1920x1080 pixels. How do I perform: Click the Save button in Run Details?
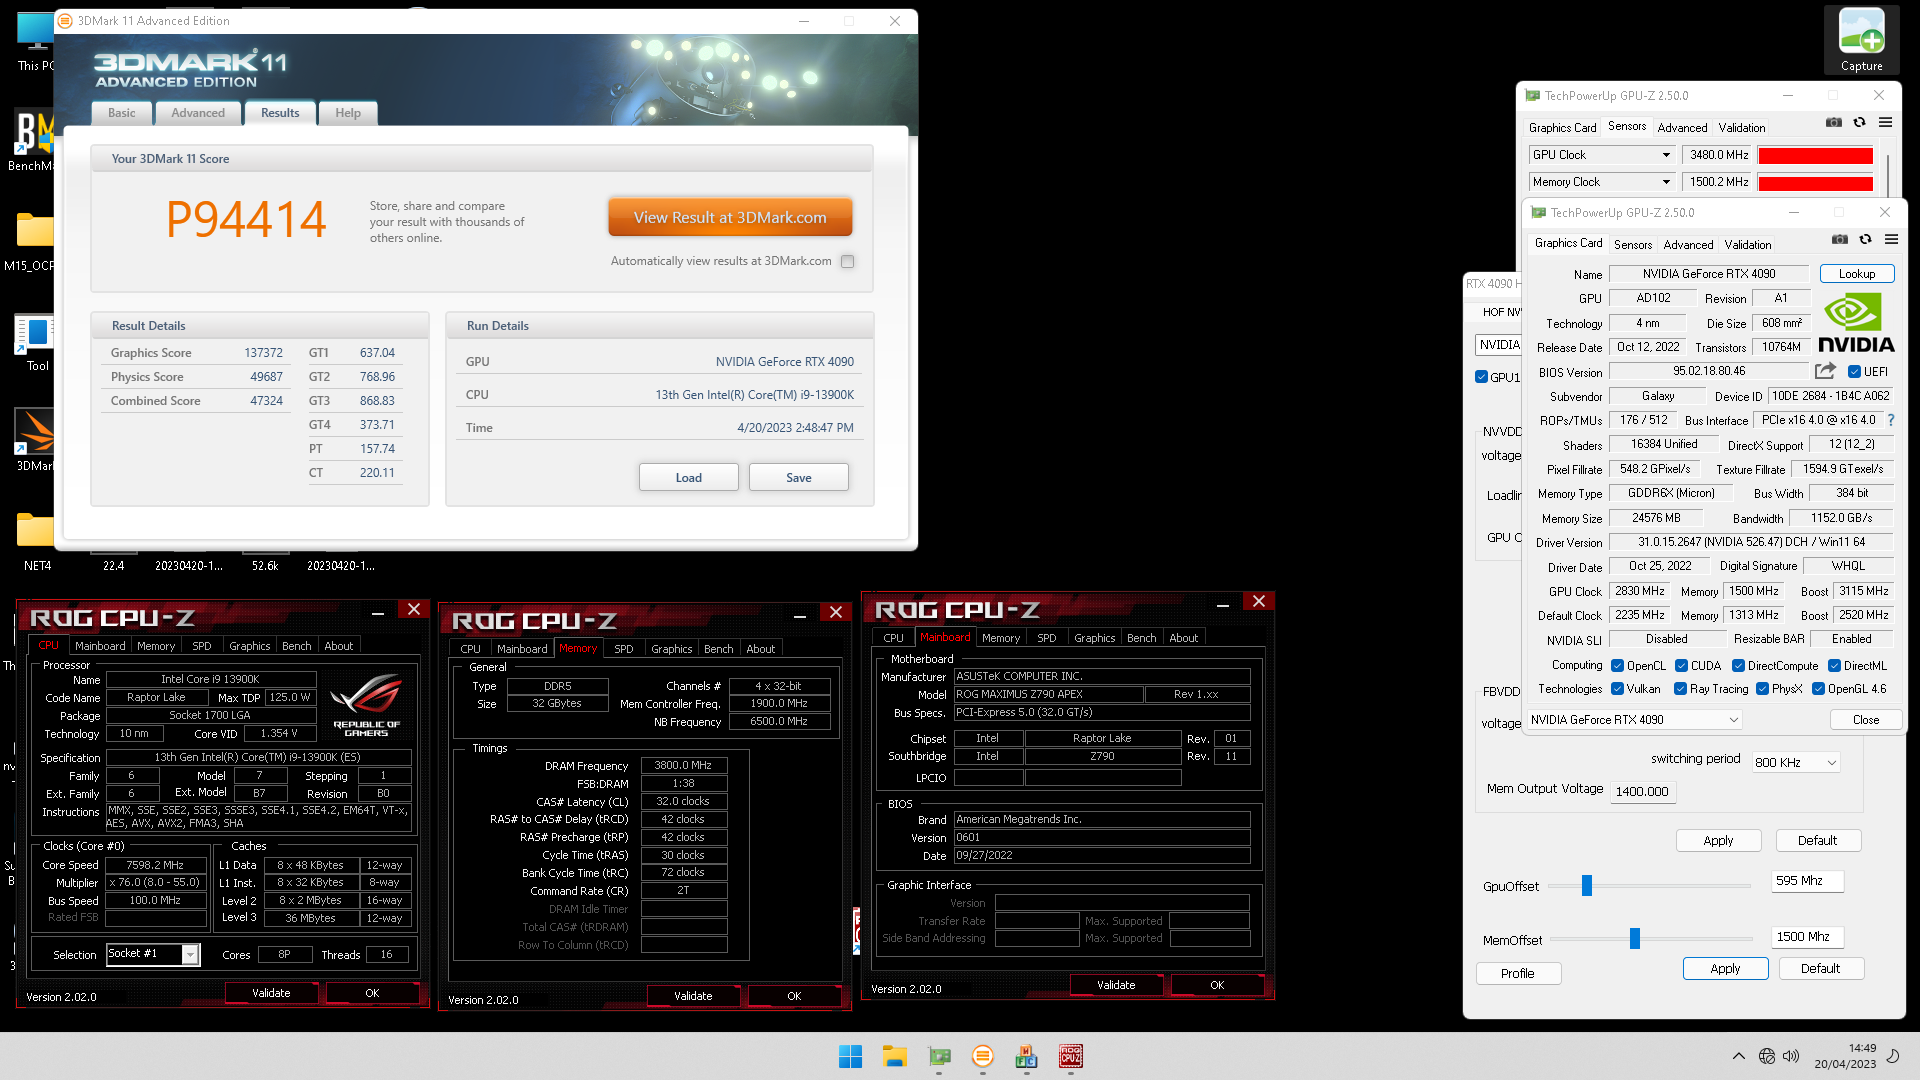798,477
